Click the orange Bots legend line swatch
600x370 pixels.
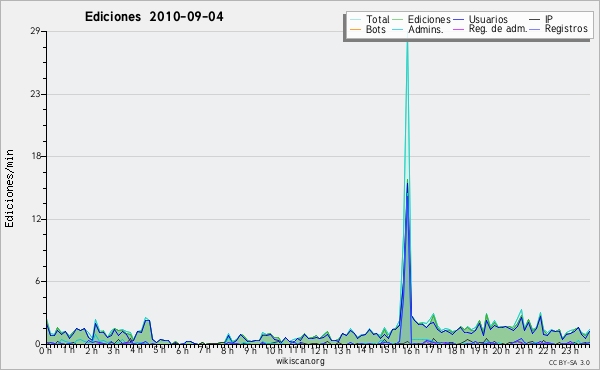(355, 29)
